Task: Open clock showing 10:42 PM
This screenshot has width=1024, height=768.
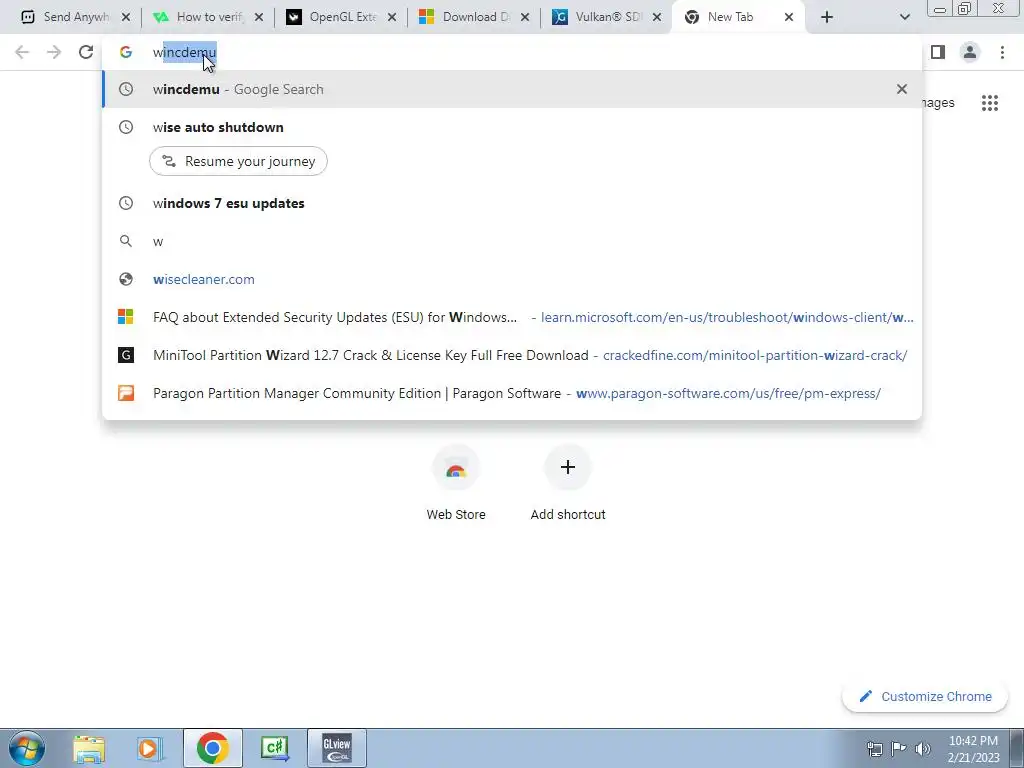Action: [973, 749]
